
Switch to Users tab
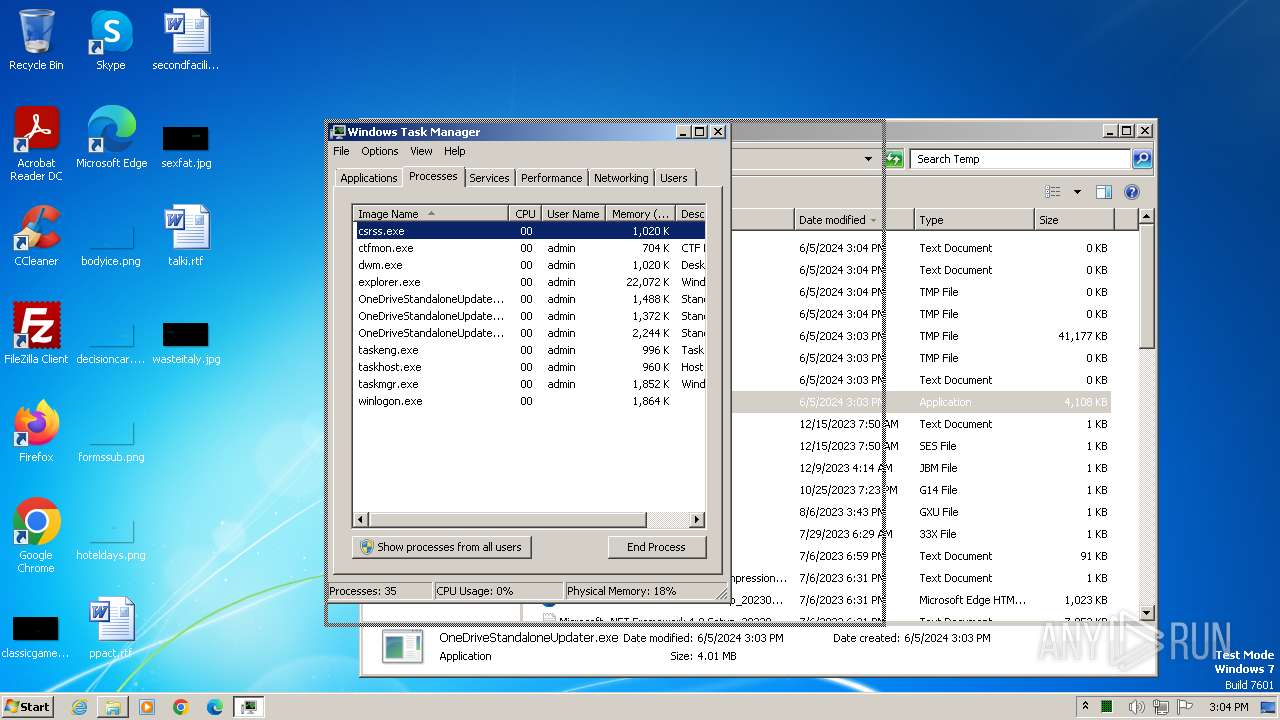[x=674, y=178]
